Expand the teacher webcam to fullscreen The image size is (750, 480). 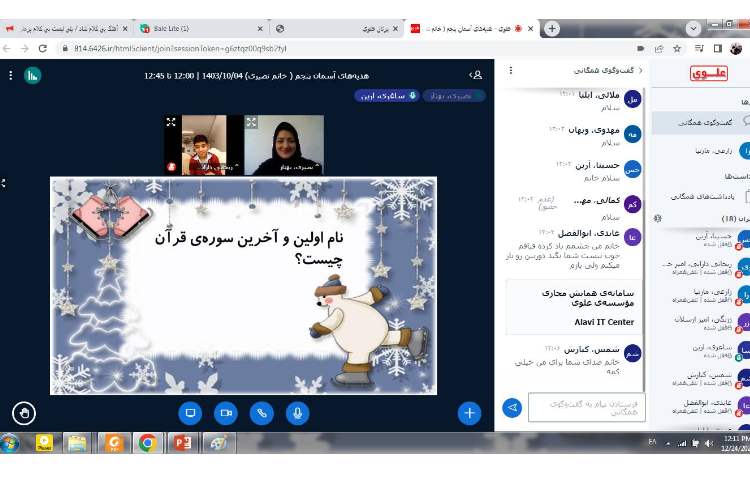(x=252, y=122)
